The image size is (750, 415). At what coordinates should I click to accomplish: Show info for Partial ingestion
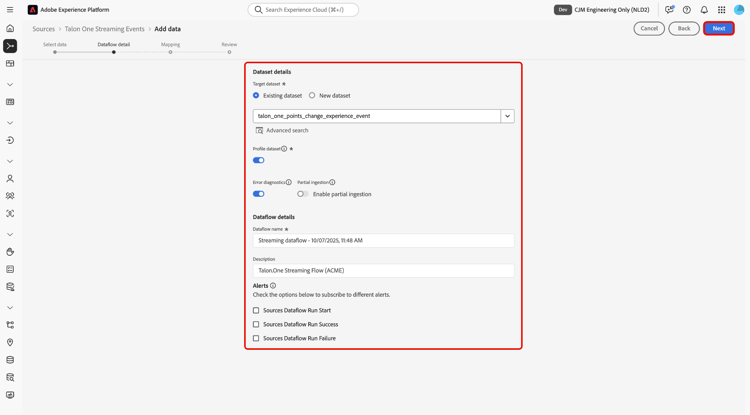tap(332, 182)
